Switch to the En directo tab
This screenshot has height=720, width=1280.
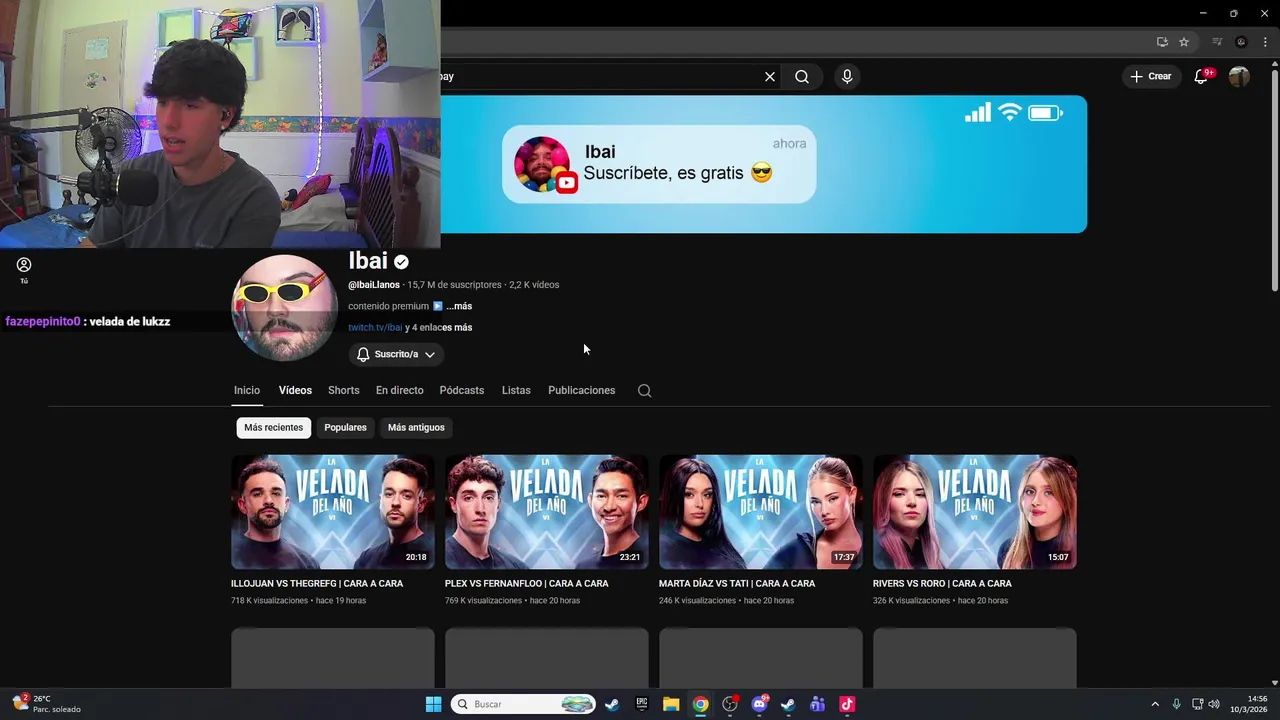coord(400,390)
